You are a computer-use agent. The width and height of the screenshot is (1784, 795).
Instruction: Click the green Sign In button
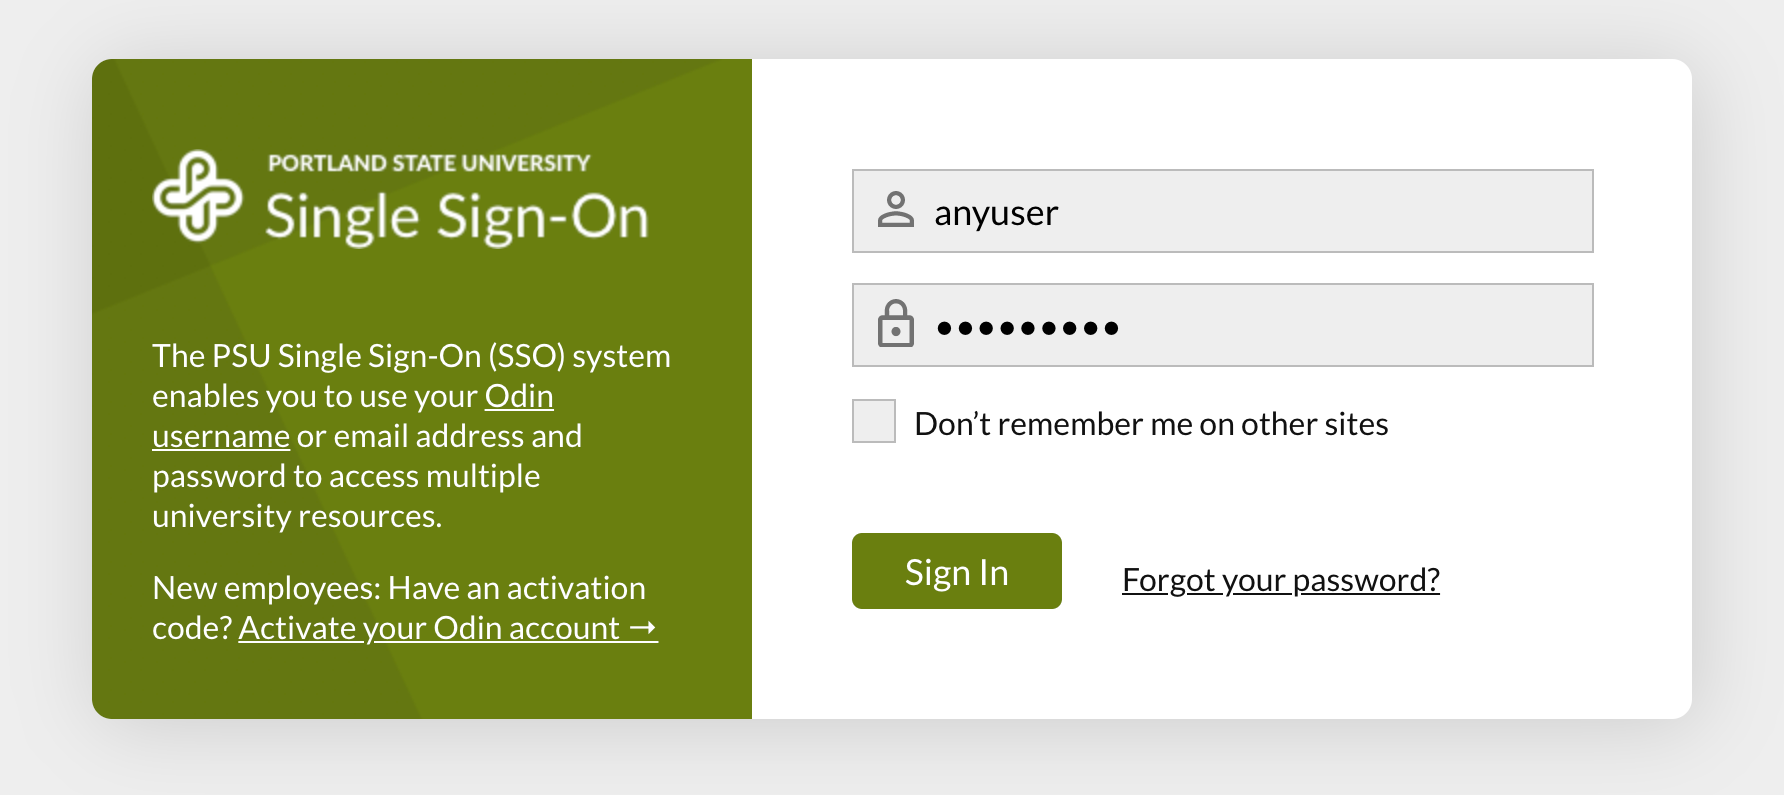956,571
